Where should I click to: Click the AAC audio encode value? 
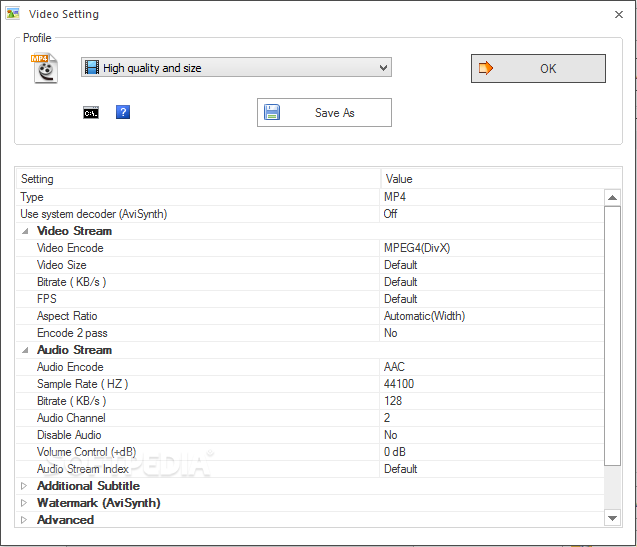pos(394,367)
